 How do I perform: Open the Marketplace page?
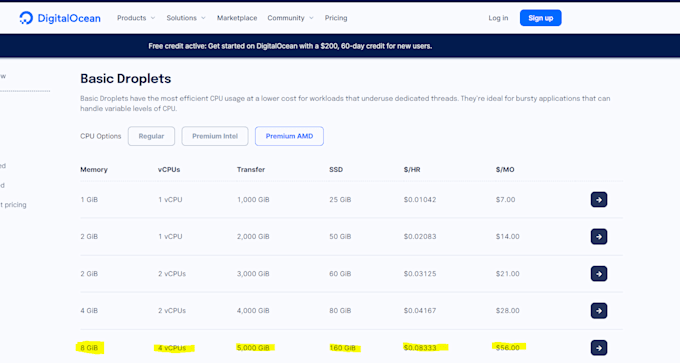coord(237,18)
